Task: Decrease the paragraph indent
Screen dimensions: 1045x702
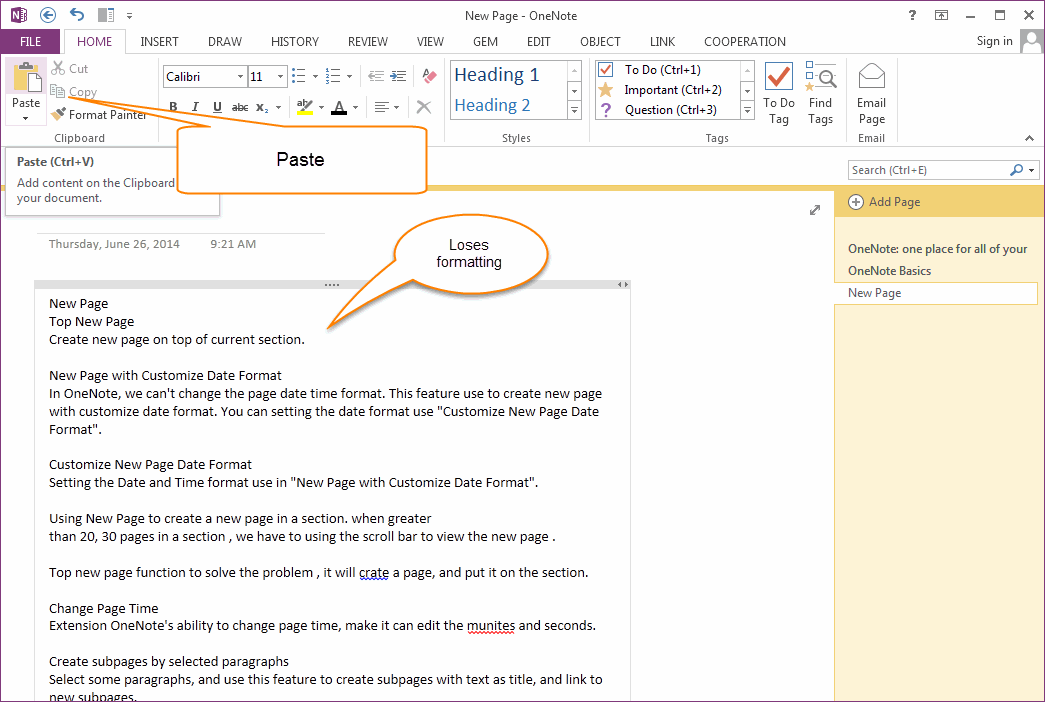Action: pos(376,76)
